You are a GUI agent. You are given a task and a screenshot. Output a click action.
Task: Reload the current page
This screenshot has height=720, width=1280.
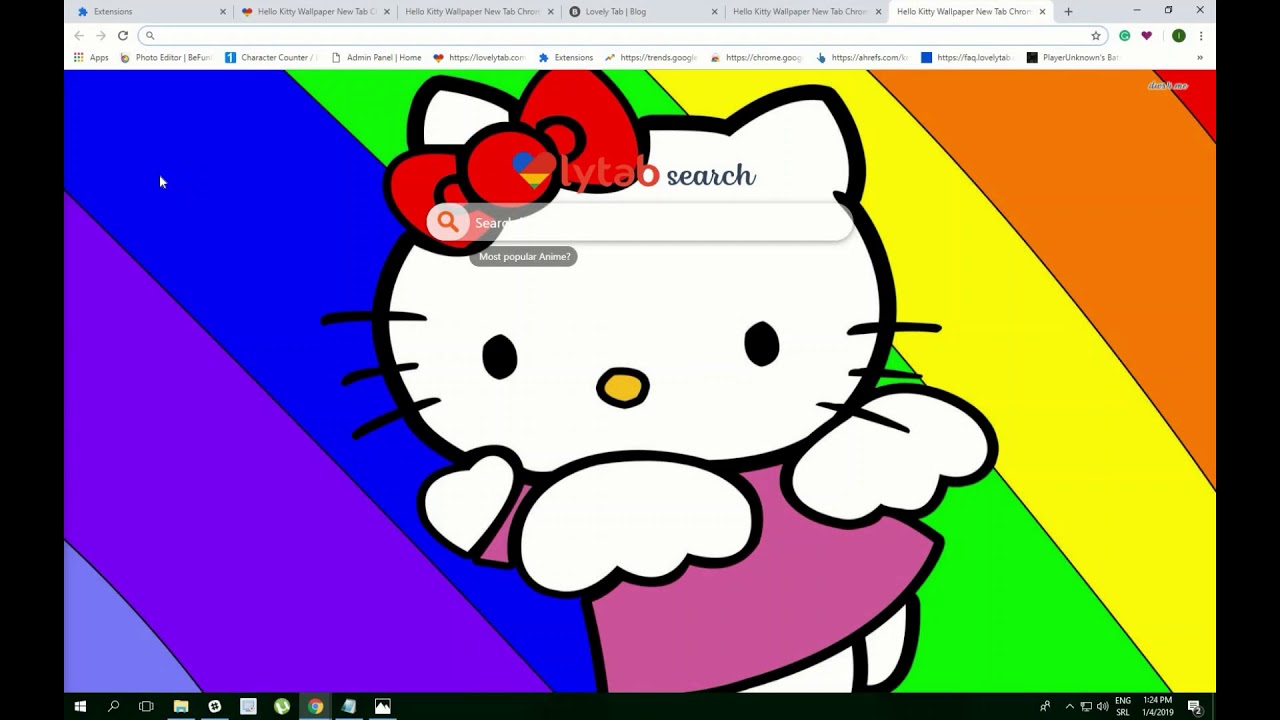123,35
